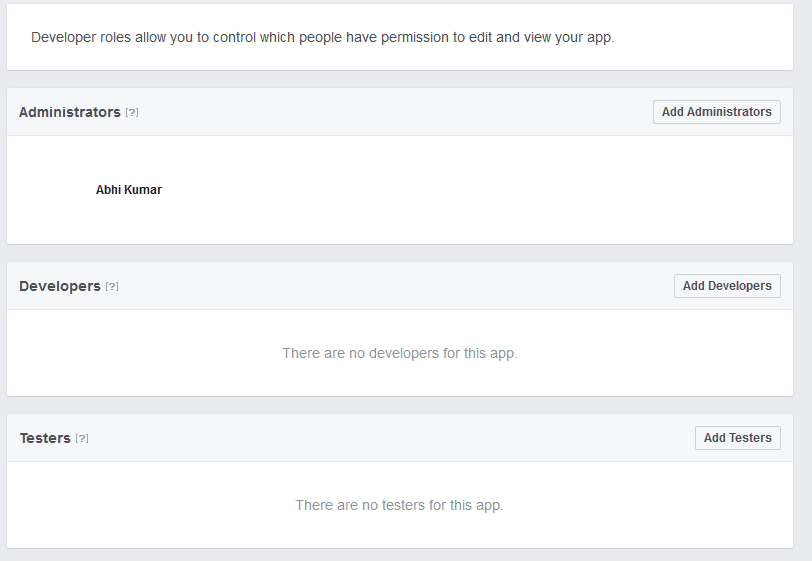Click the Add Testers button
The image size is (812, 561).
click(x=737, y=438)
